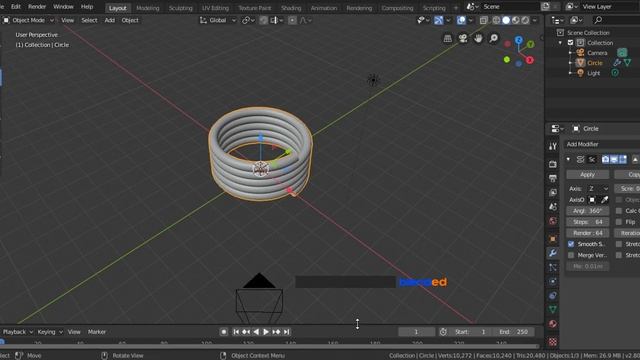Image resolution: width=640 pixels, height=360 pixels.
Task: Open the View Layer properties tab
Action: (553, 192)
